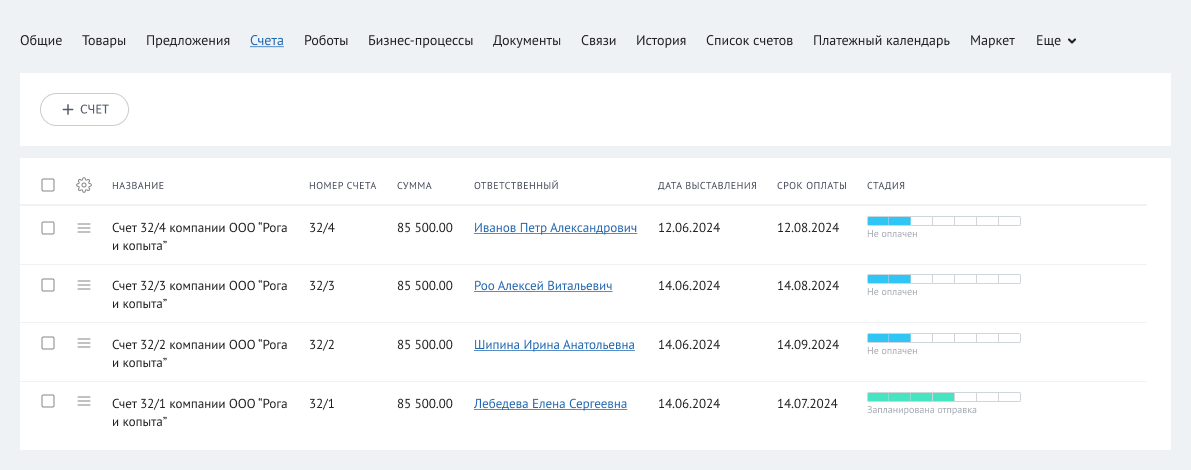Check the box for invoice 32/2
1191x470 pixels.
tap(48, 343)
